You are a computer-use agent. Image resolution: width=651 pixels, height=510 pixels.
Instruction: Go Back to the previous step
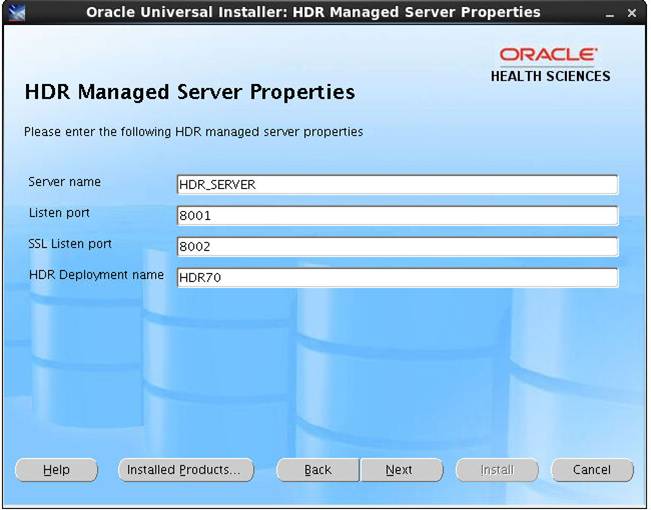(318, 470)
